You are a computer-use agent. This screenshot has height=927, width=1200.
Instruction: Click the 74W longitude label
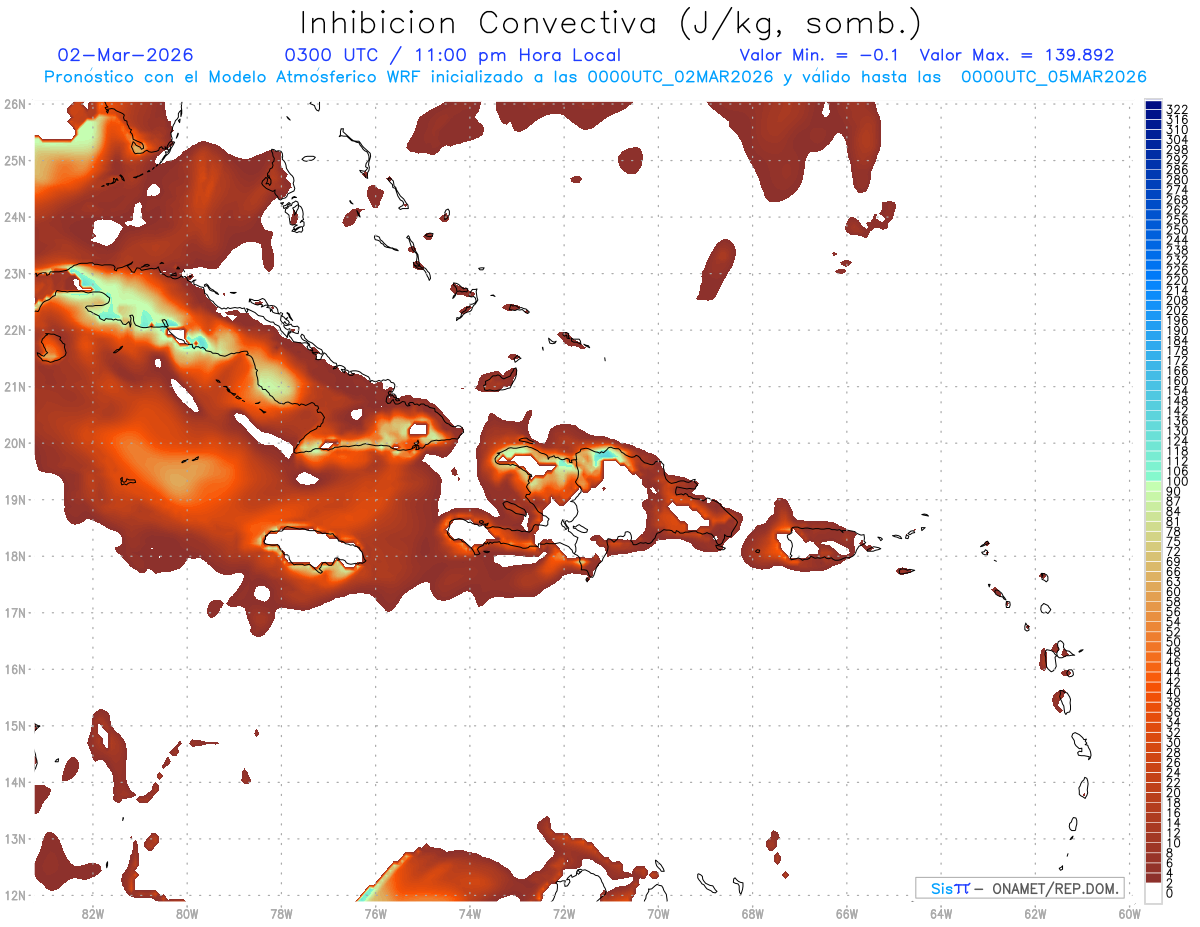tap(469, 913)
